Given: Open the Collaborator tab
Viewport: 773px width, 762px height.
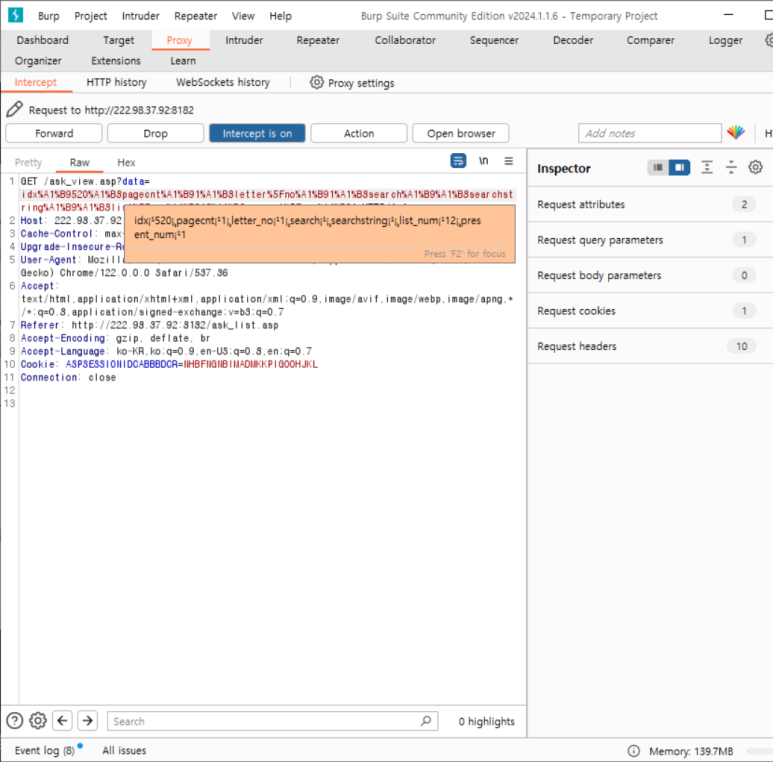Looking at the screenshot, I should (x=405, y=40).
